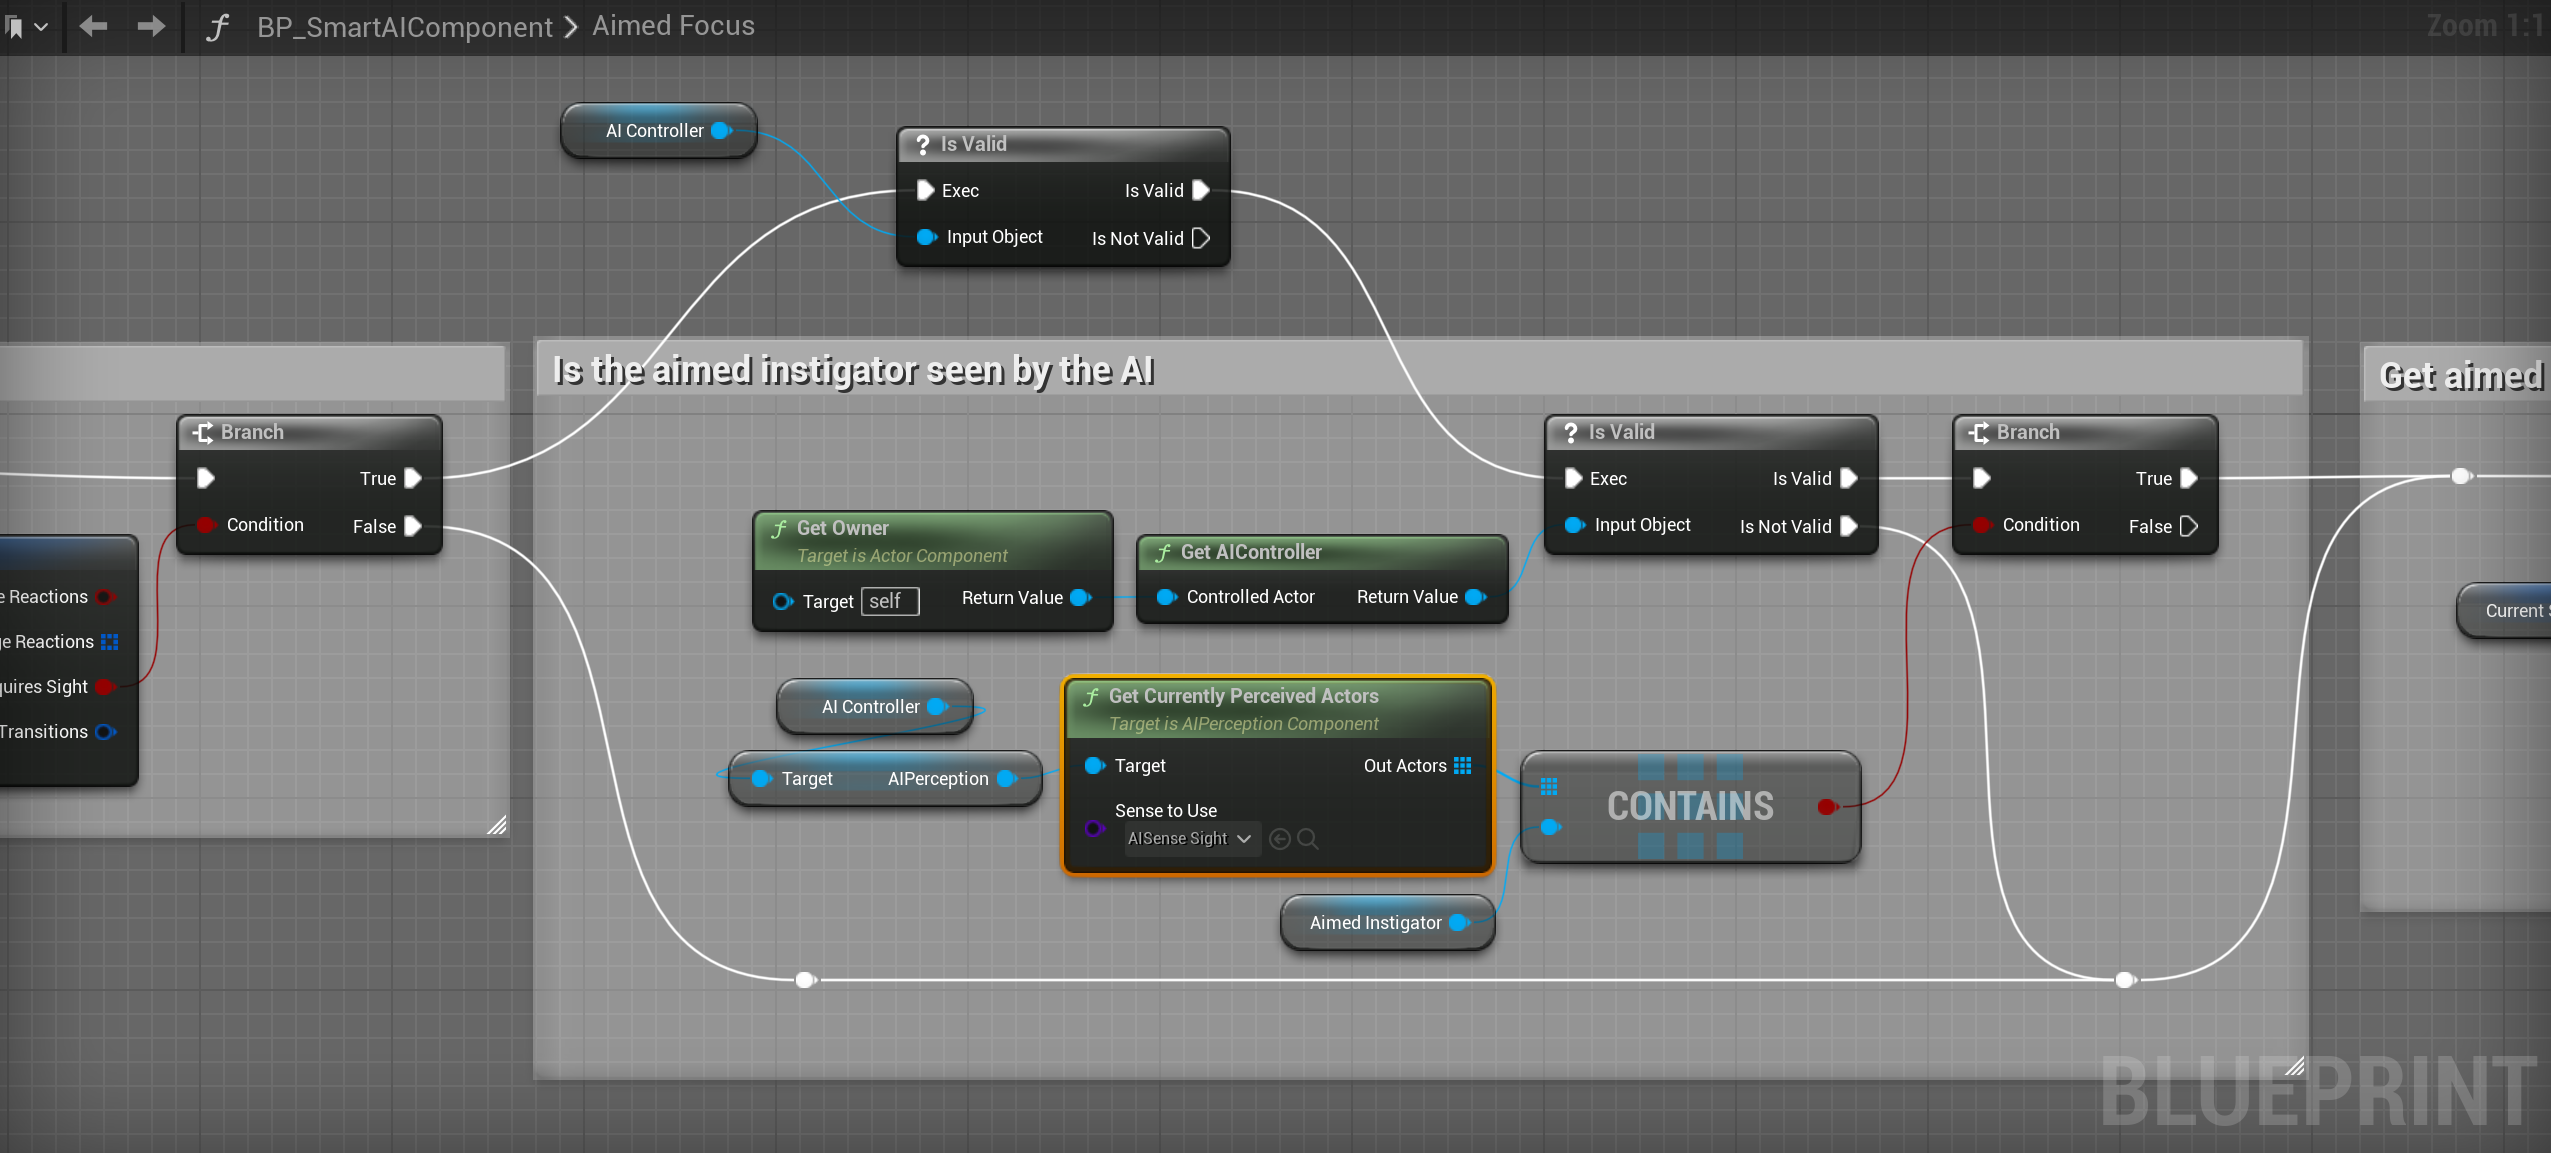Viewport: 2551px width, 1153px height.
Task: Click the Condition pin on the right Branch node
Action: (1981, 525)
